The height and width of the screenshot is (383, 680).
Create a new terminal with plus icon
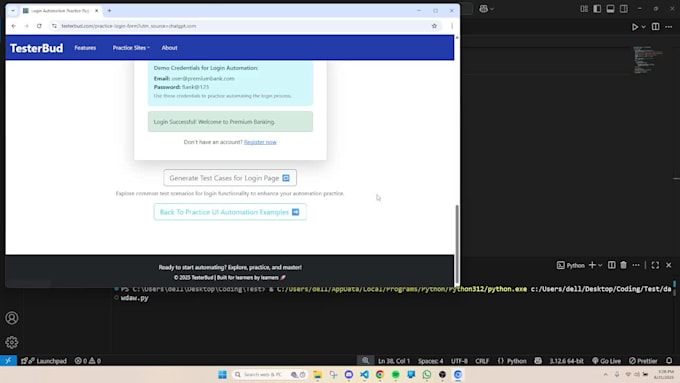[592, 265]
